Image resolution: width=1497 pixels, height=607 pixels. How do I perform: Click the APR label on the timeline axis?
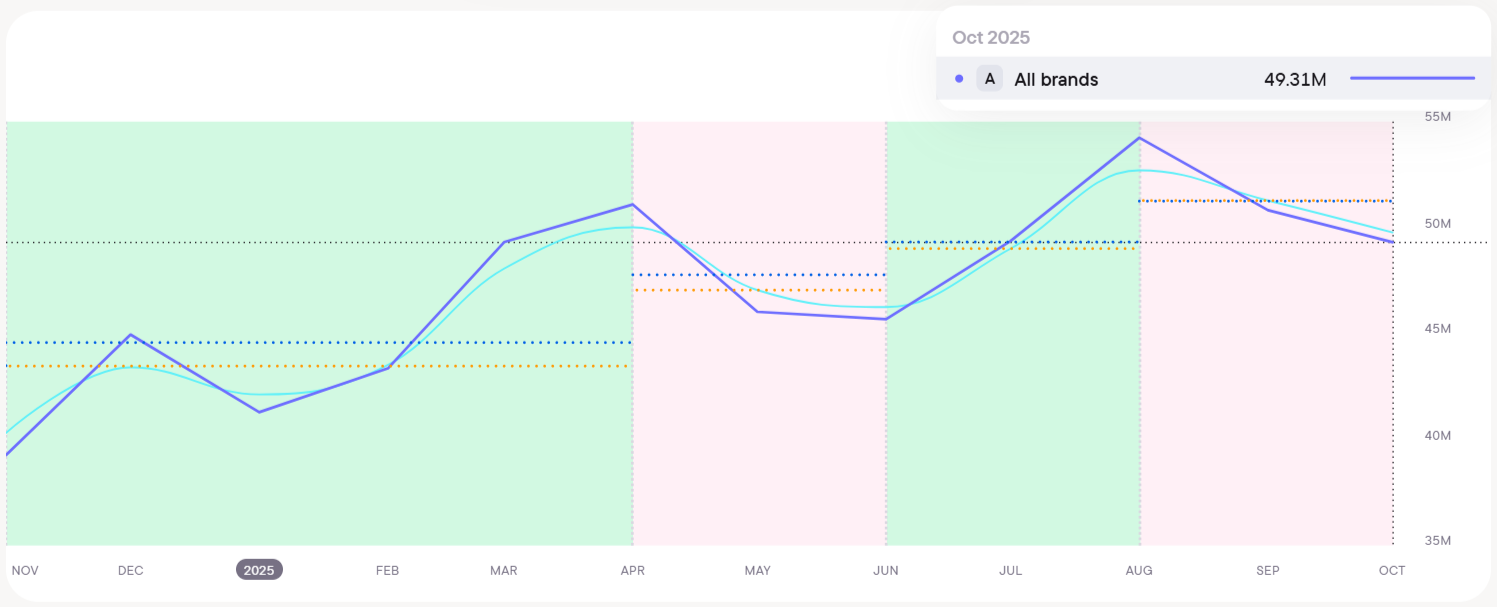tap(632, 571)
